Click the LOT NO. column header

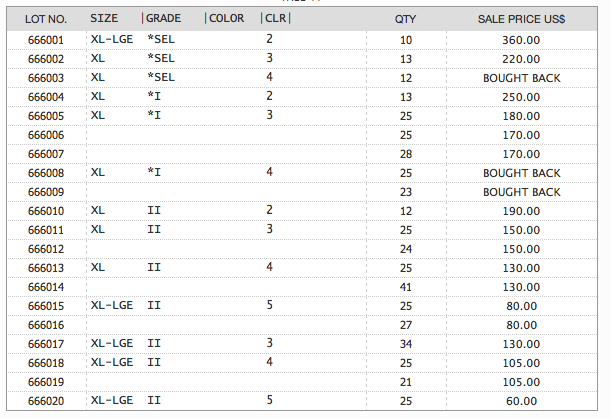(x=46, y=19)
